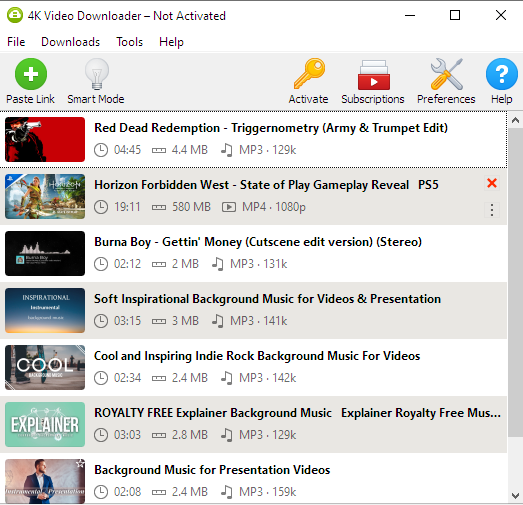Select ROYALTY FREE Explainer Background Music title
Image resolution: width=523 pixels, height=505 pixels.
(x=297, y=413)
